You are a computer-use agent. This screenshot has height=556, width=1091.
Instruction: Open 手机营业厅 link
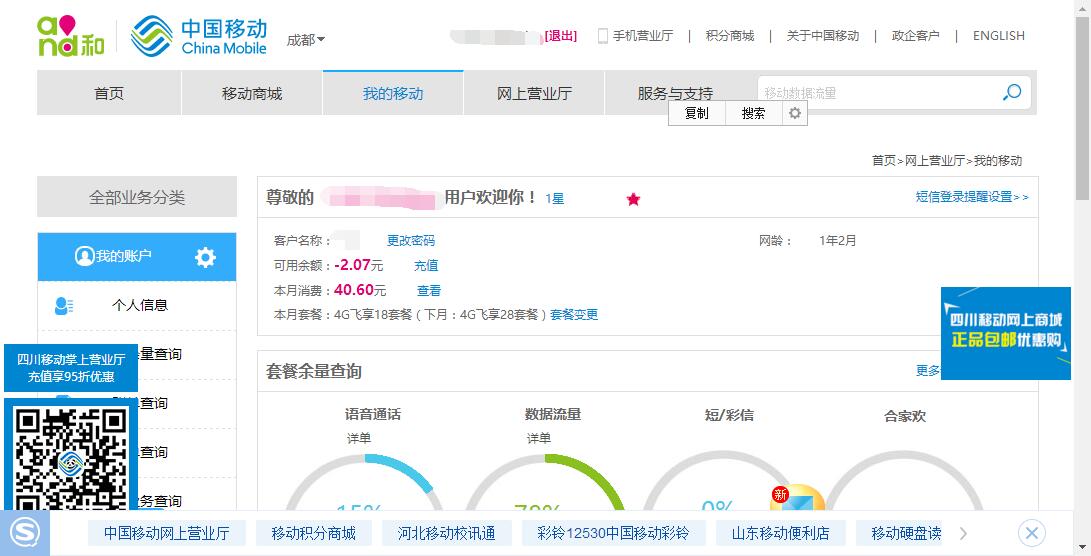tap(643, 35)
